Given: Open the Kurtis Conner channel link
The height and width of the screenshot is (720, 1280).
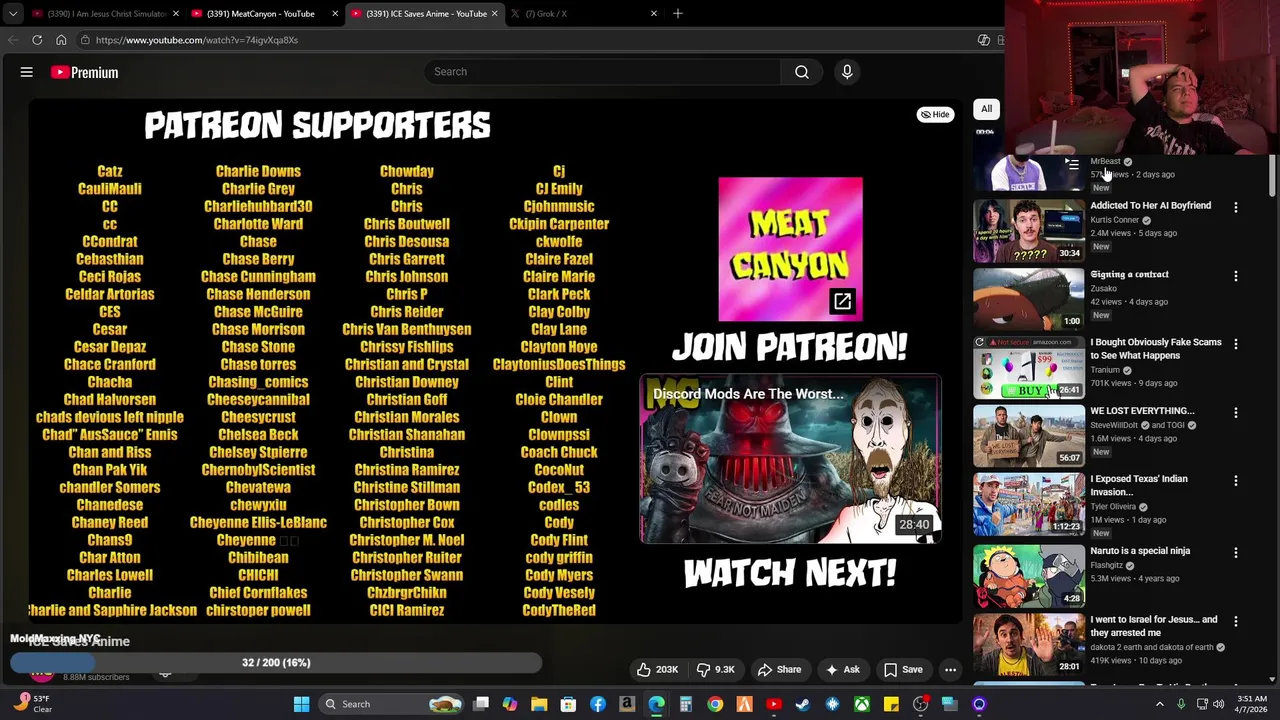Looking at the screenshot, I should tap(1115, 220).
